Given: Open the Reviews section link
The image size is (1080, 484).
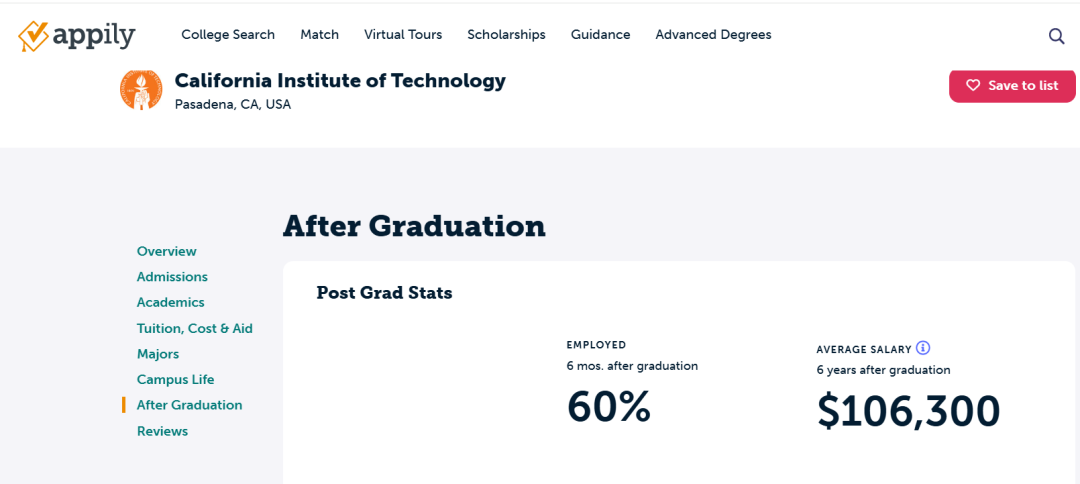Looking at the screenshot, I should coord(163,431).
